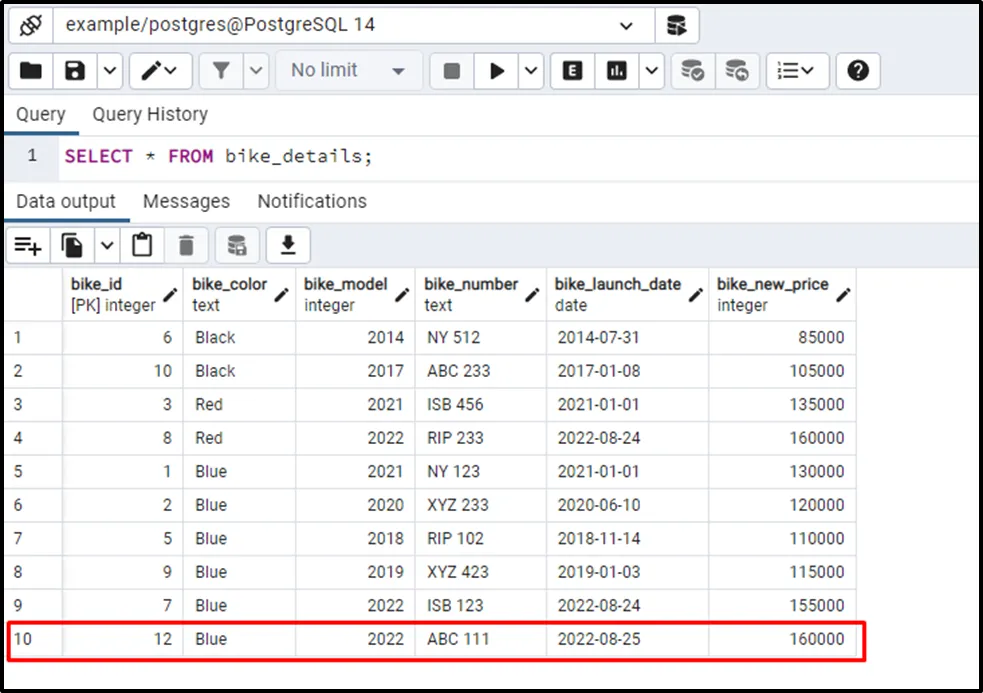
Task: Click the Open File folder icon
Action: click(x=31, y=71)
